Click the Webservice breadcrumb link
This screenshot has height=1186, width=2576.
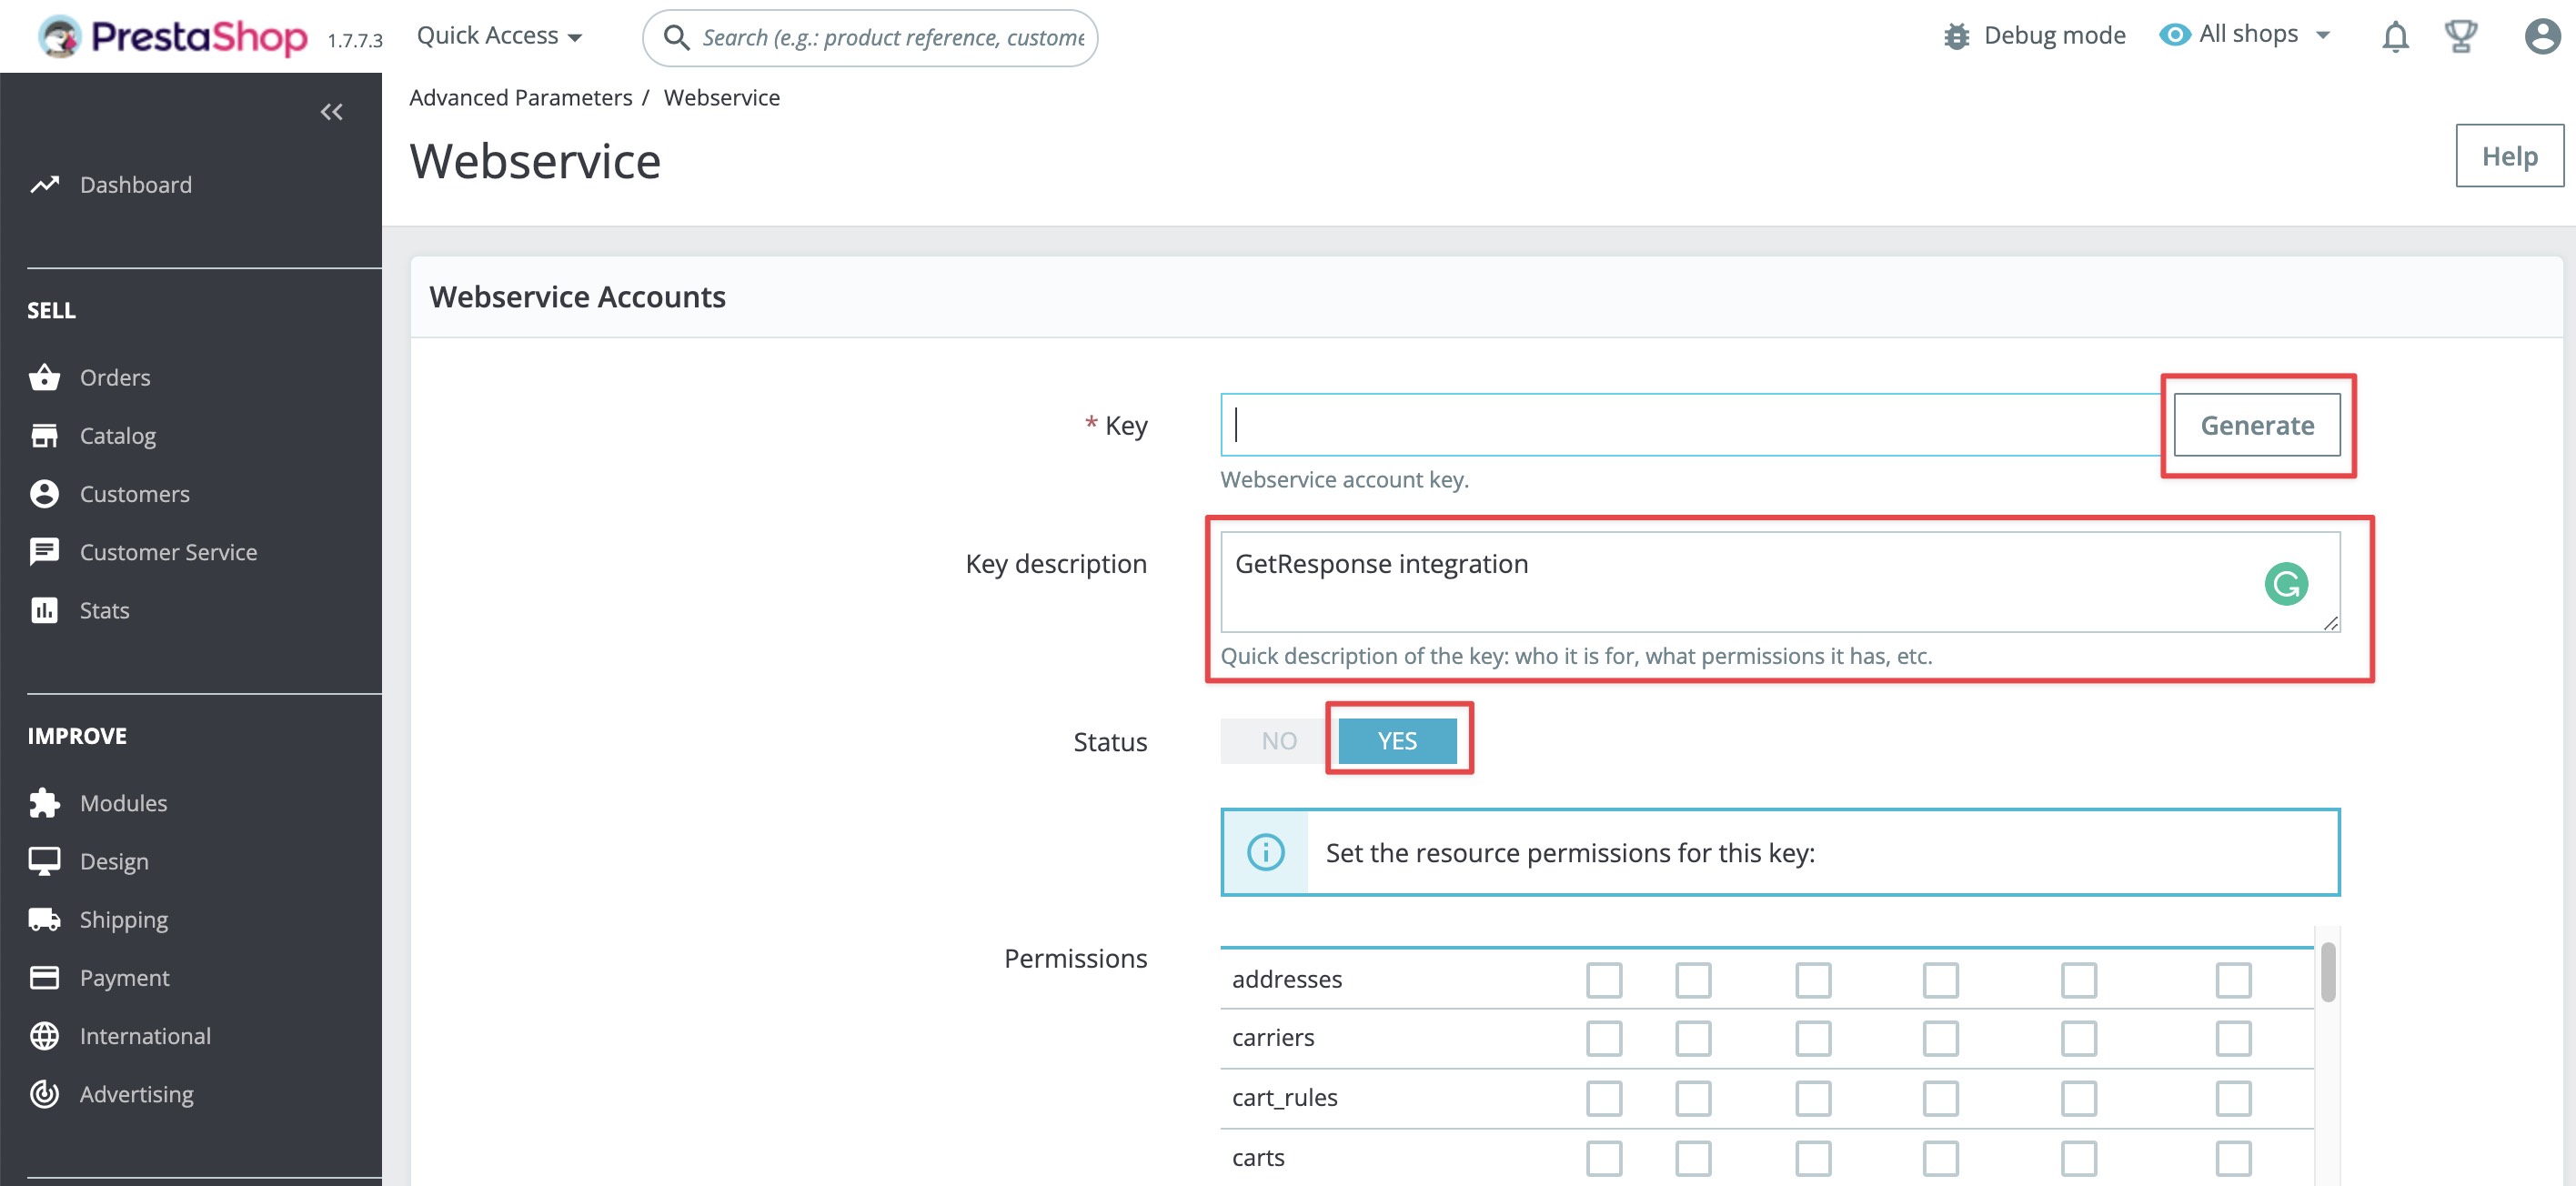pos(721,98)
